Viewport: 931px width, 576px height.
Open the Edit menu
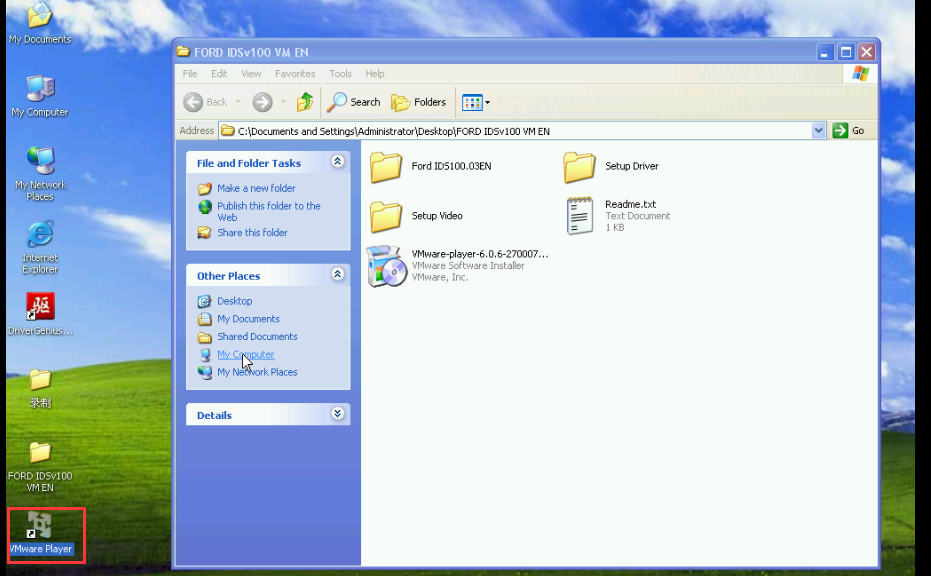[219, 74]
